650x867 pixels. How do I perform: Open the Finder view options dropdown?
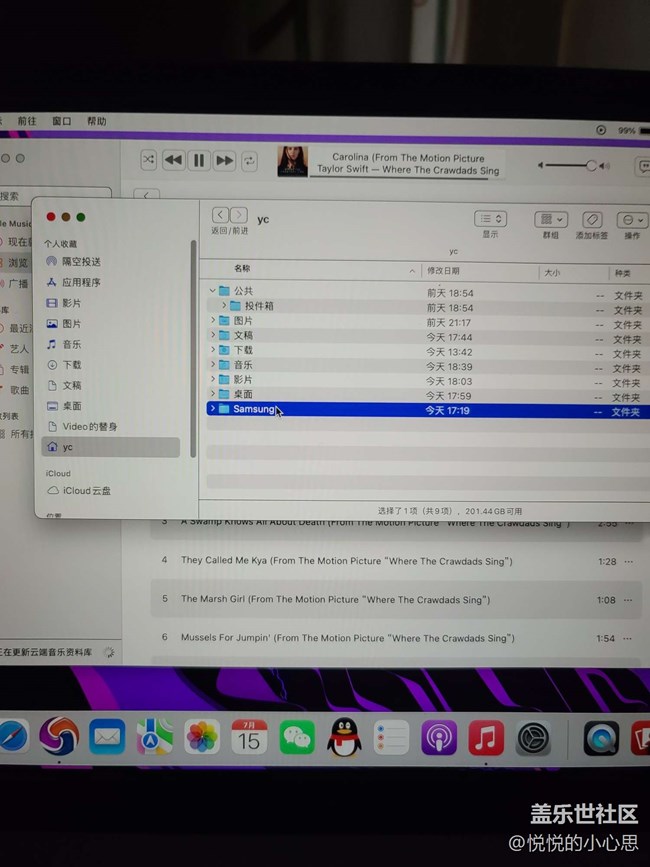490,219
